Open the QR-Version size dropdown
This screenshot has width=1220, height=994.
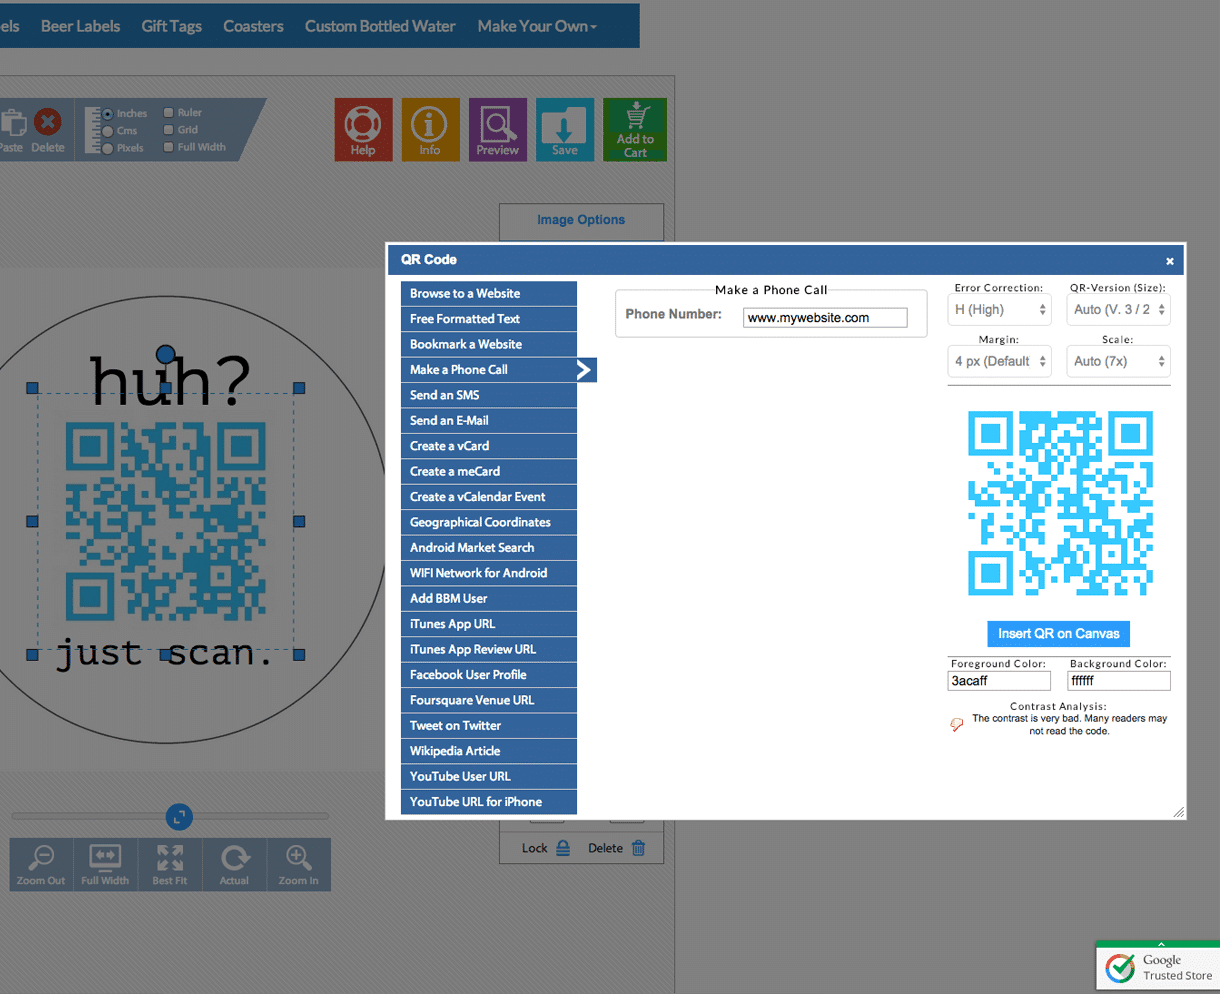(1118, 310)
